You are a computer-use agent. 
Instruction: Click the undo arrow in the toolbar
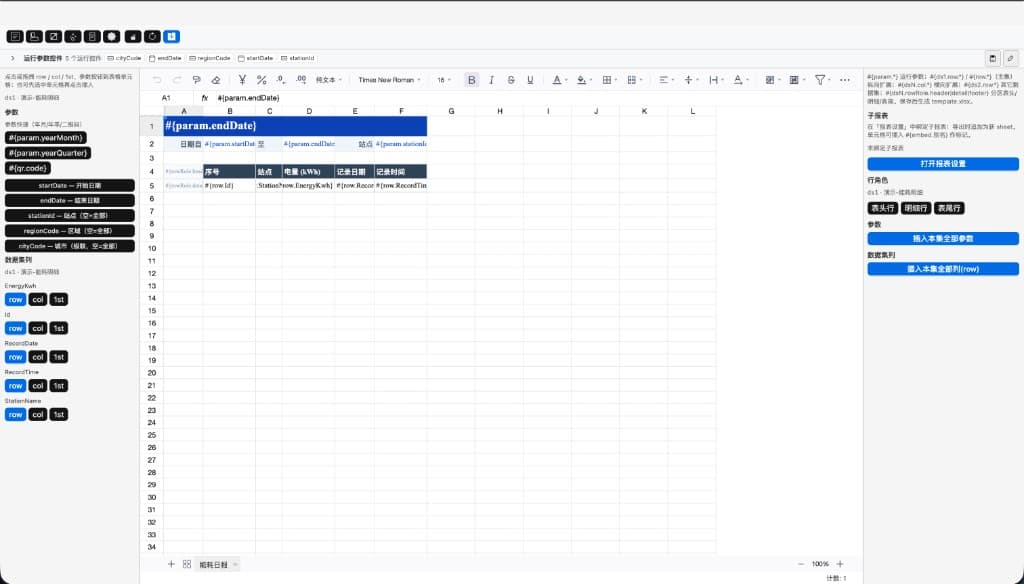click(x=157, y=80)
